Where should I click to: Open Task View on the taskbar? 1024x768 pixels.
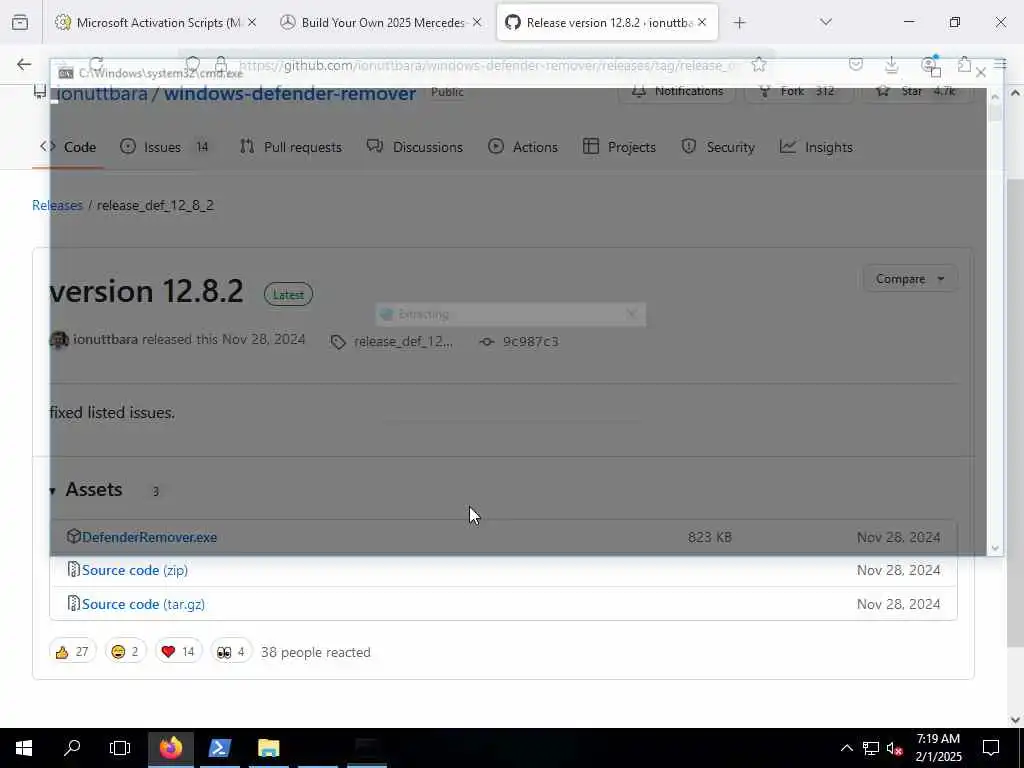(x=120, y=748)
